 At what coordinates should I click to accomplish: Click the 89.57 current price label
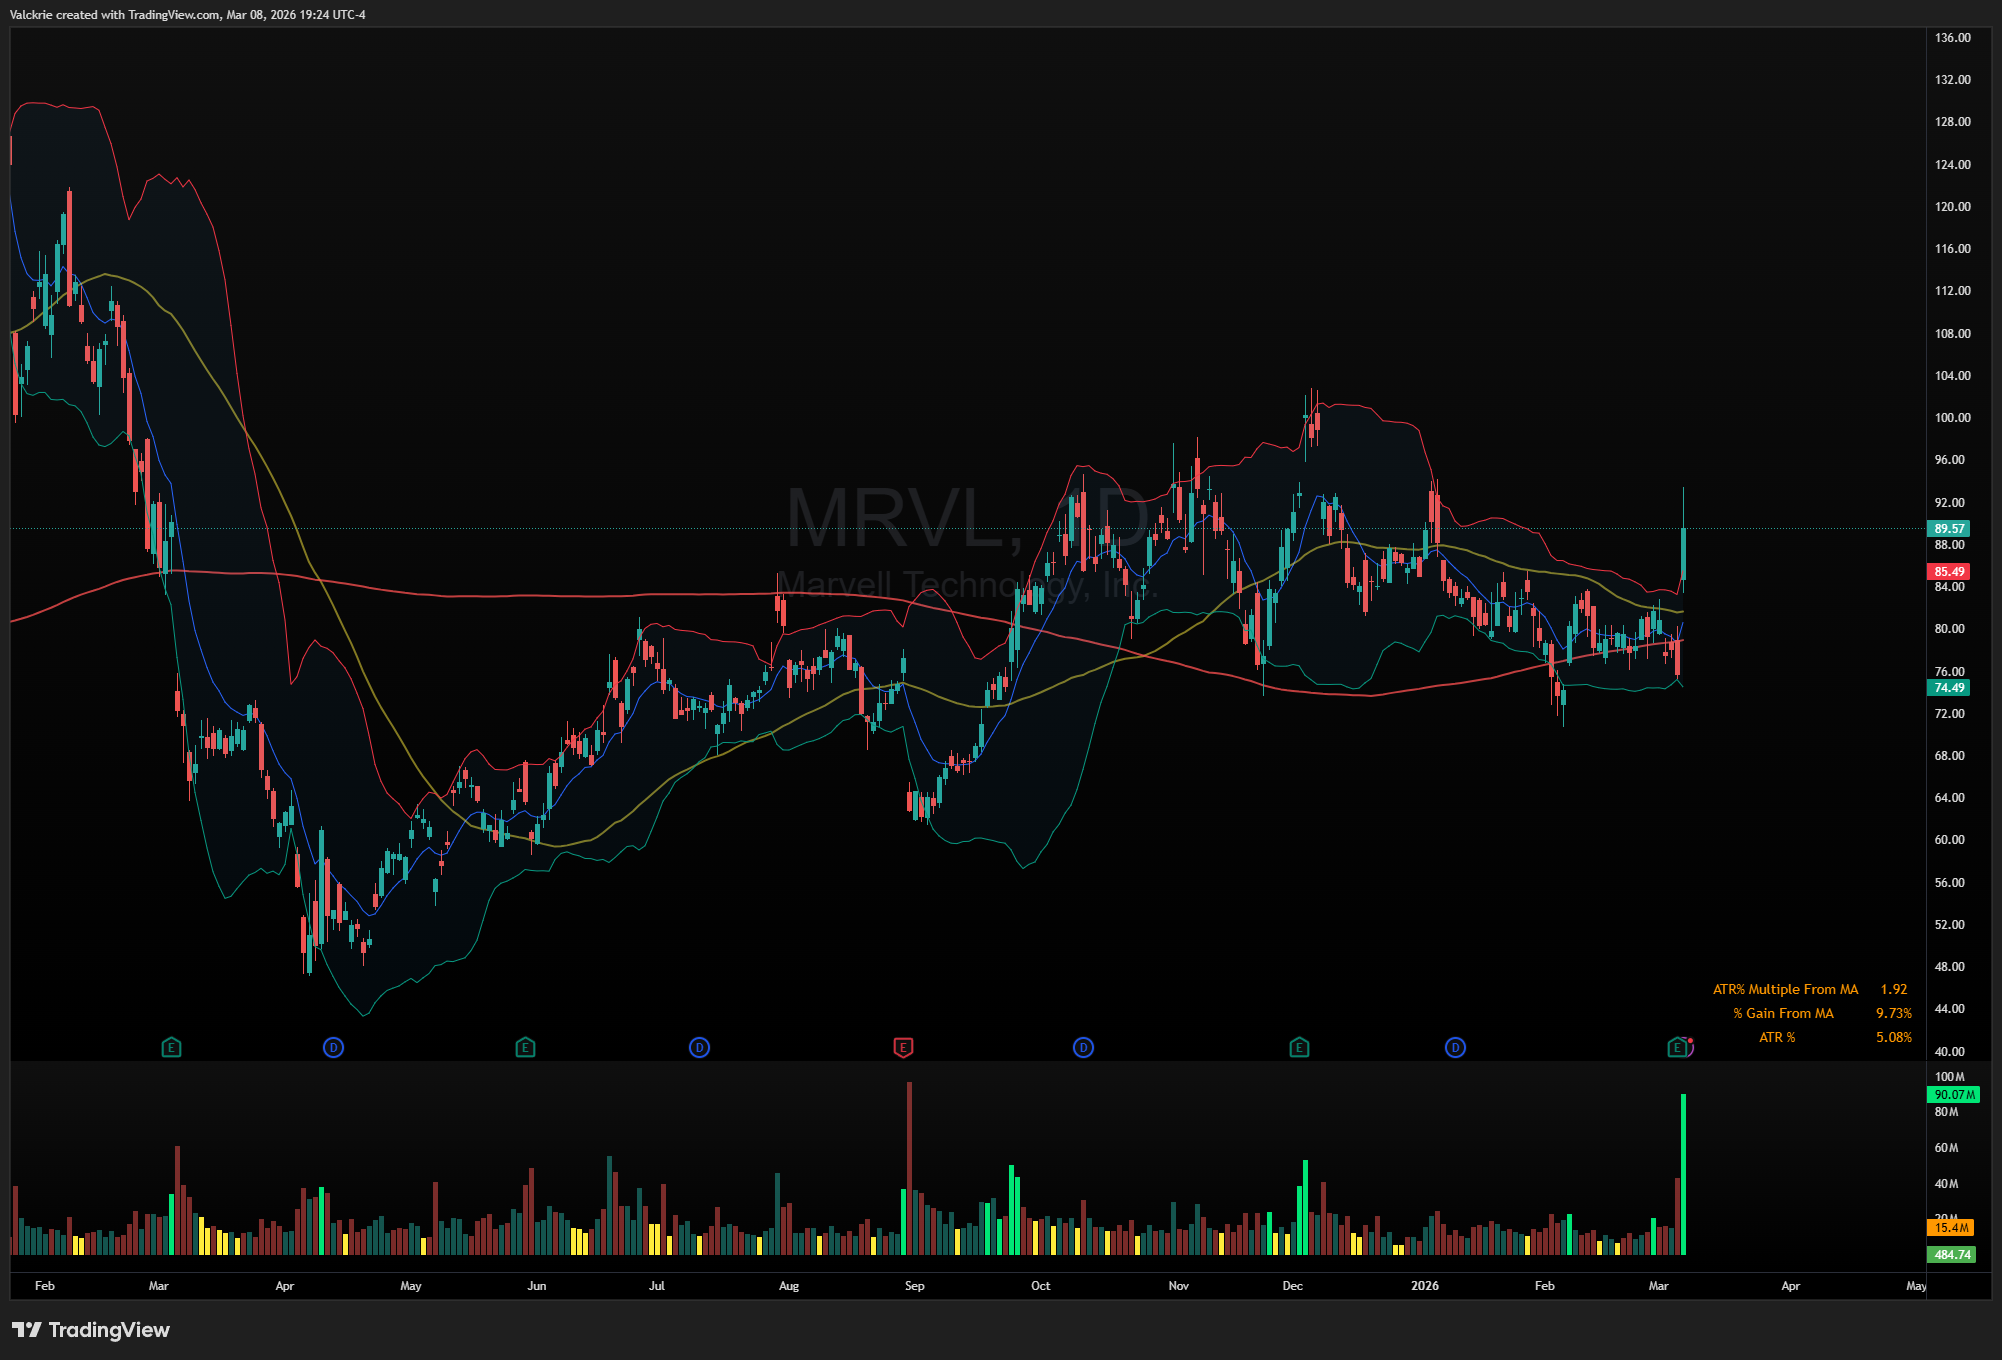point(1948,529)
